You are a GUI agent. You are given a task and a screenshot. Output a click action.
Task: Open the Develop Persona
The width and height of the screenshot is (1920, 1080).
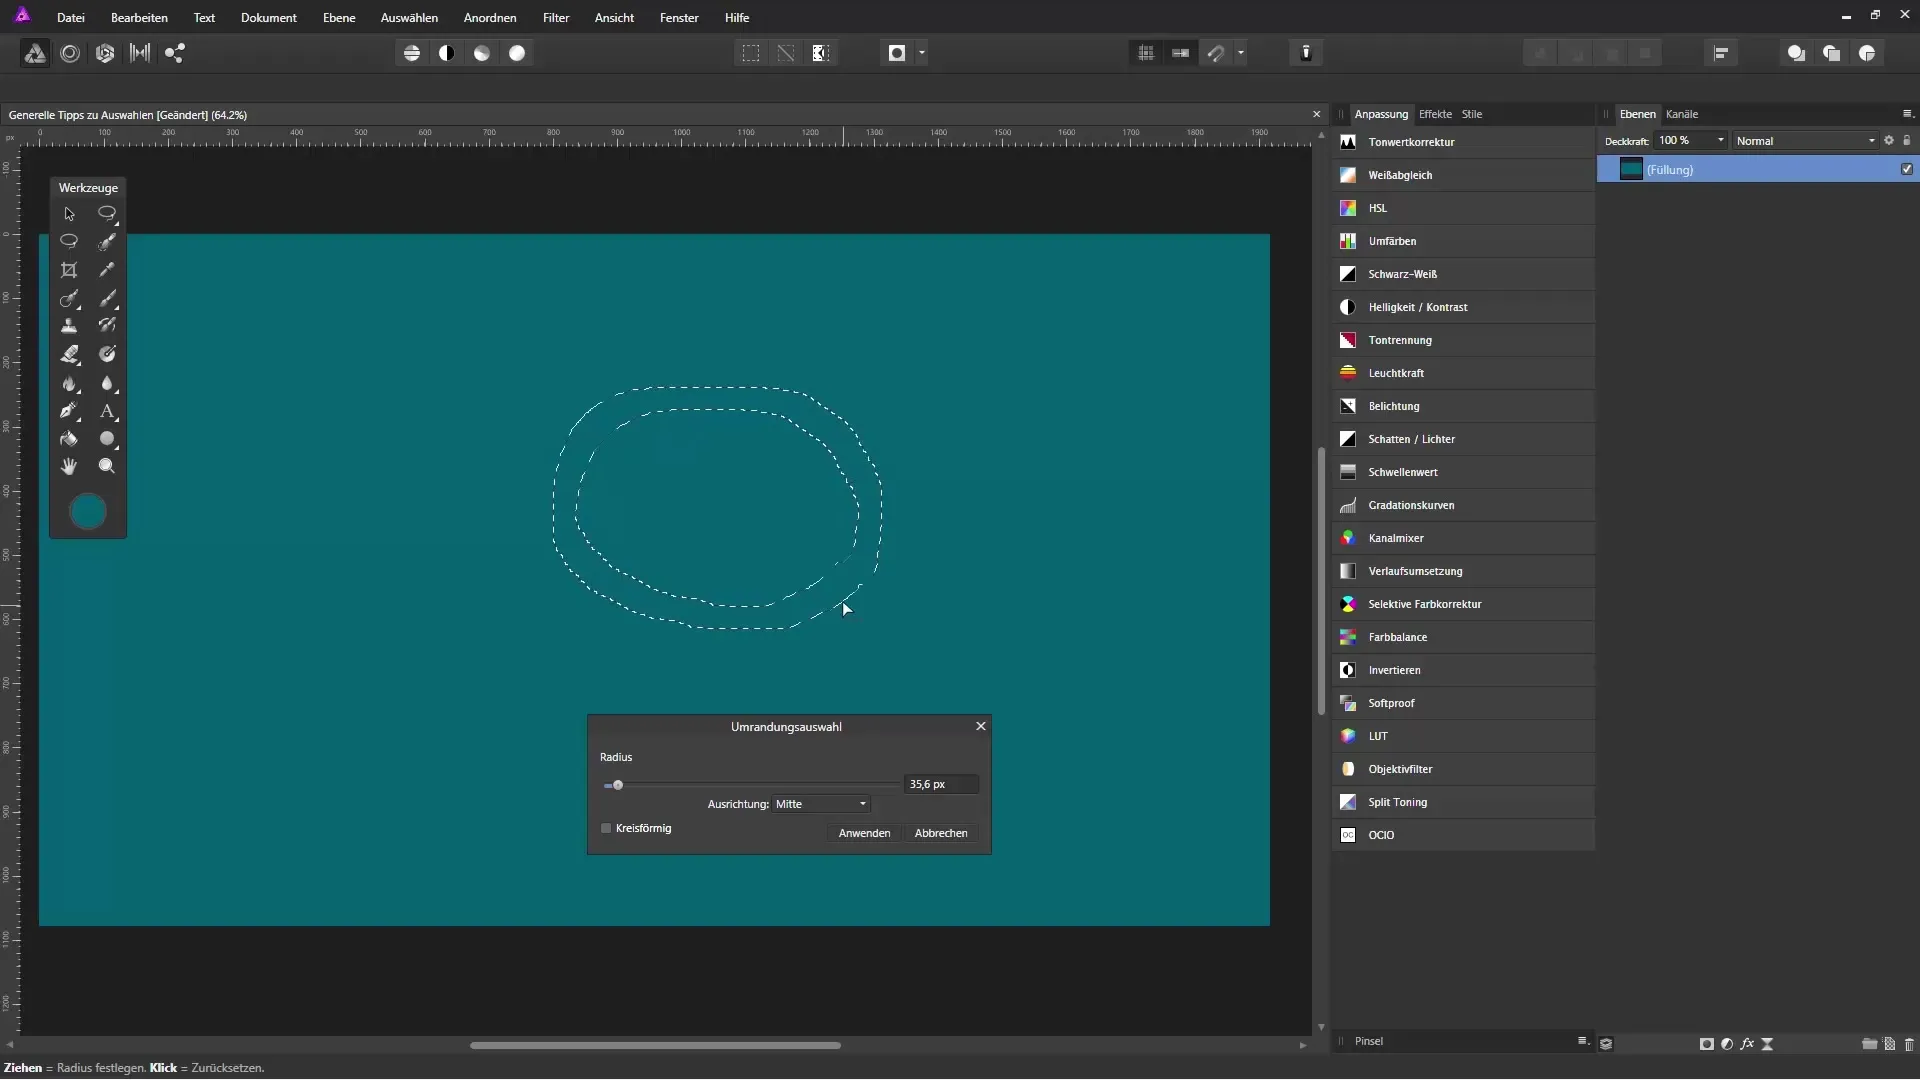pos(105,53)
